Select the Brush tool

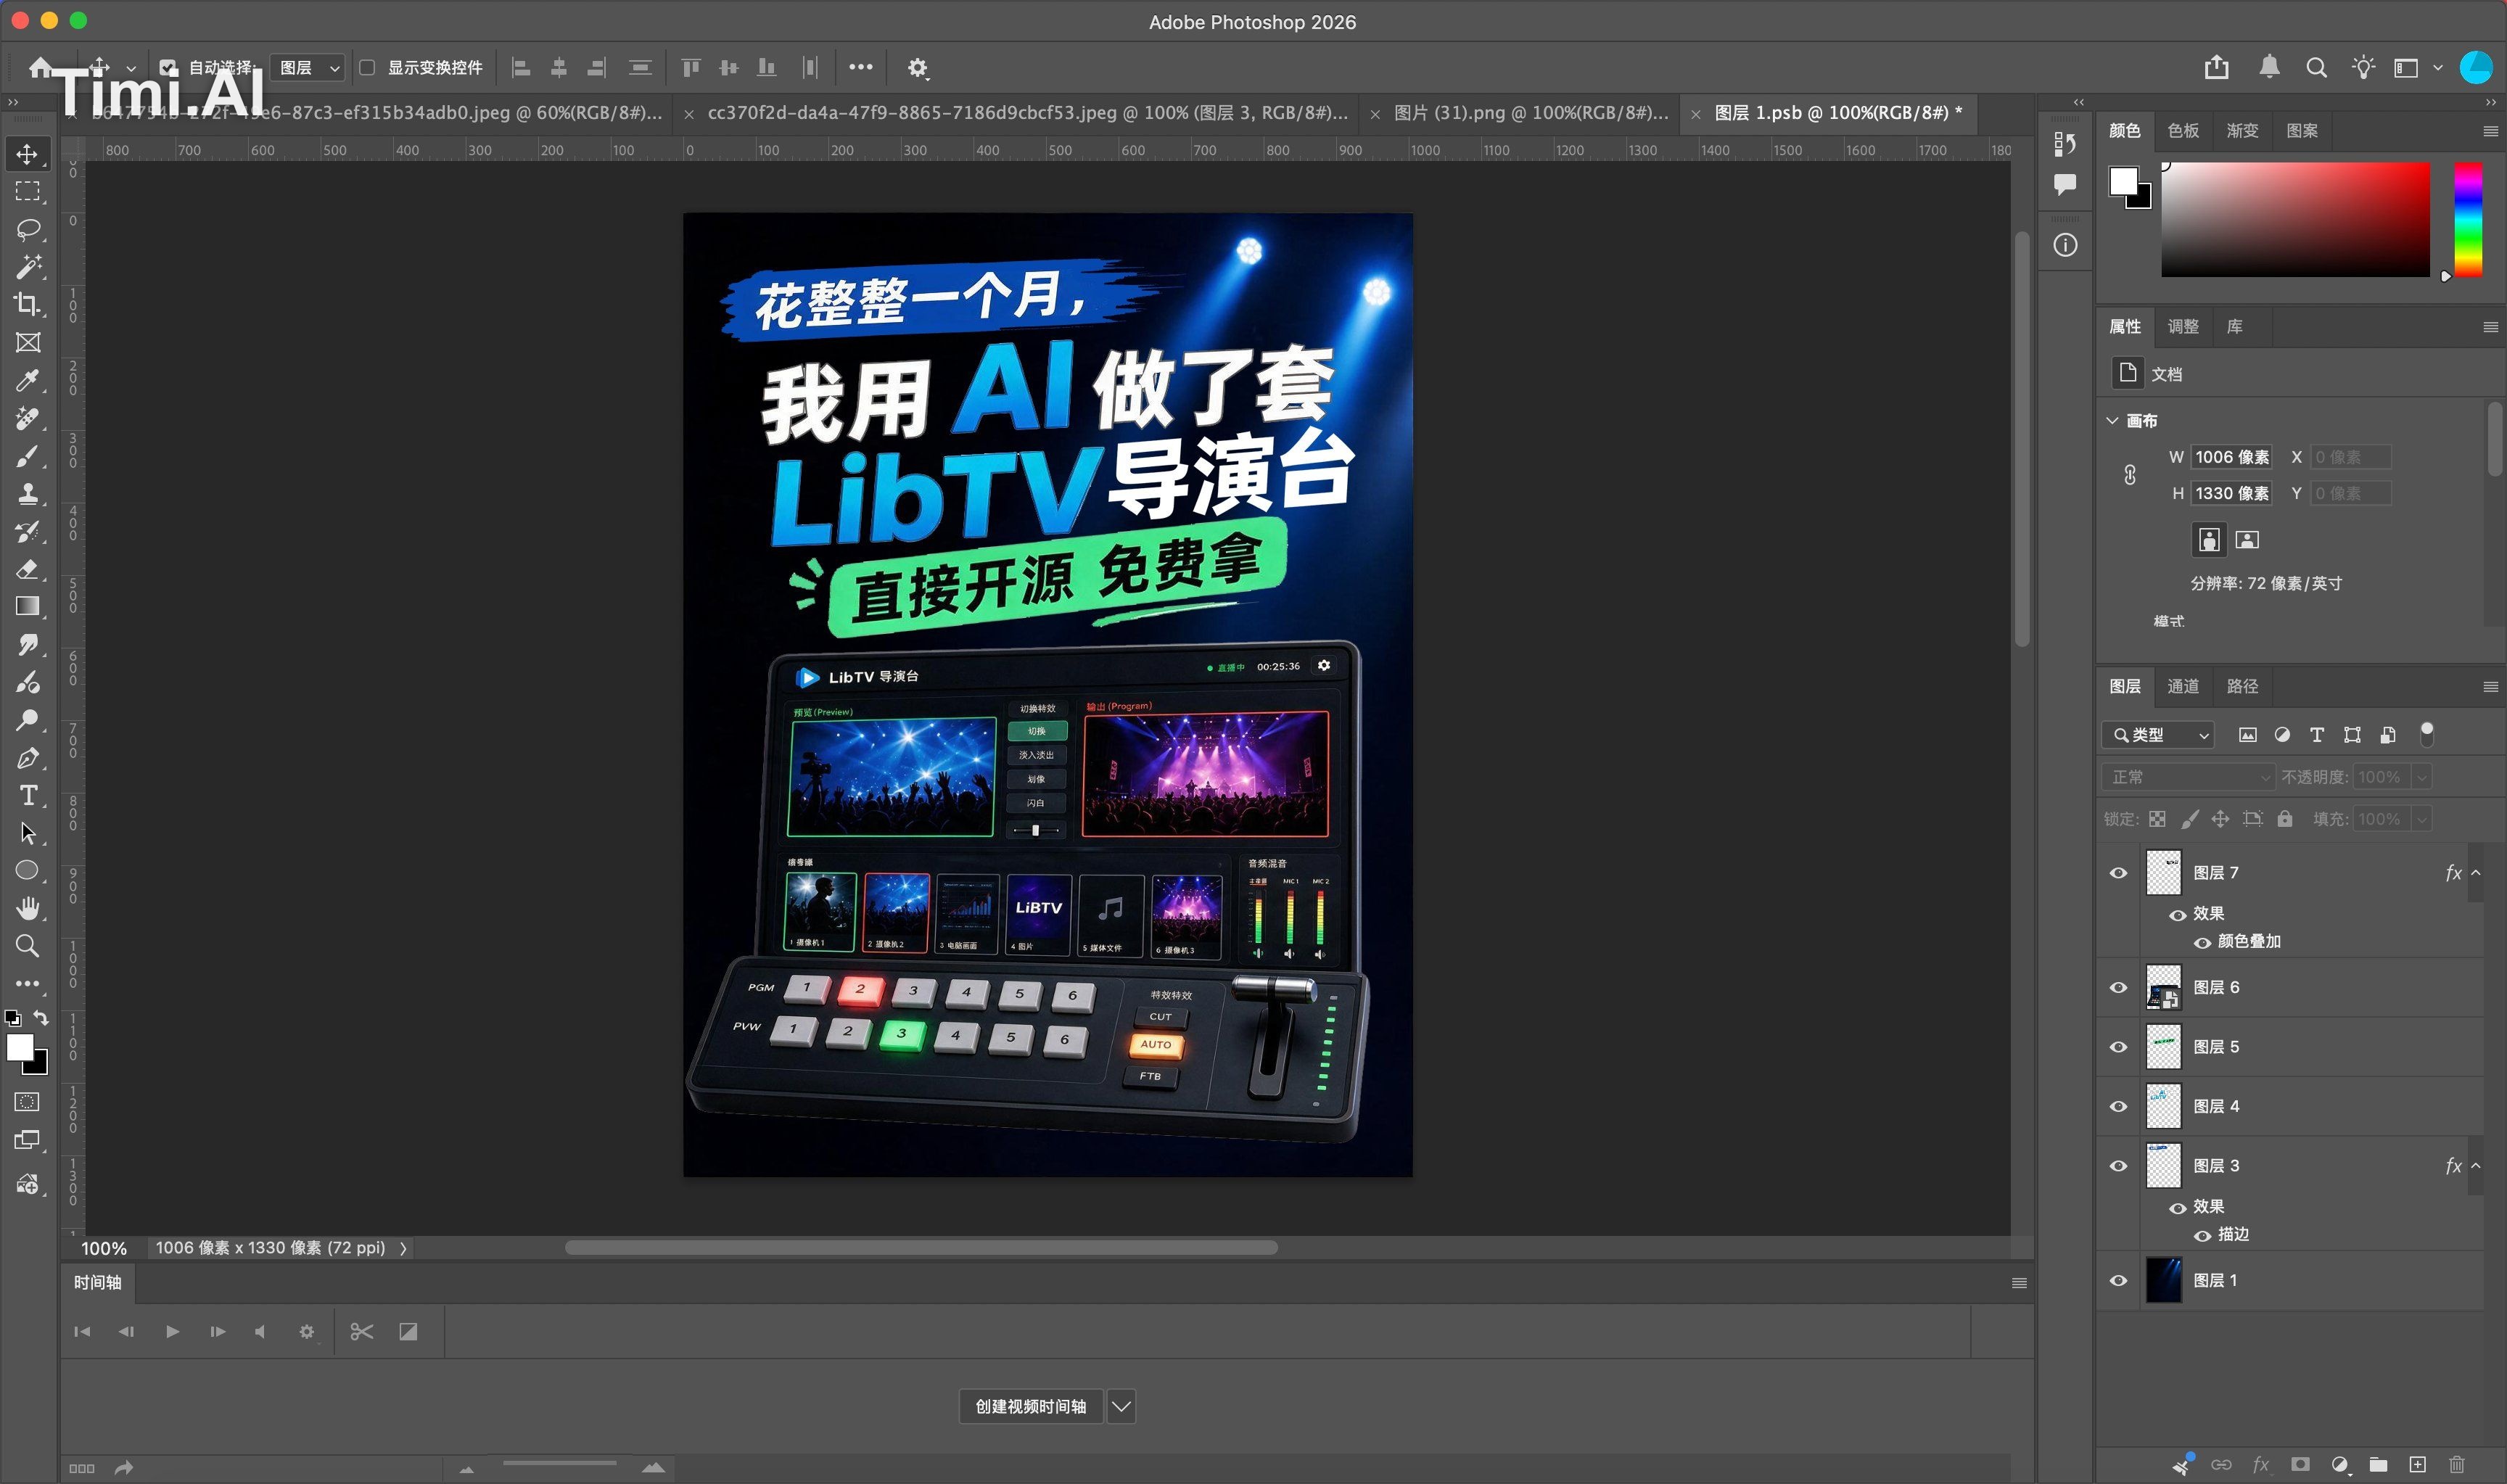pyautogui.click(x=27, y=456)
